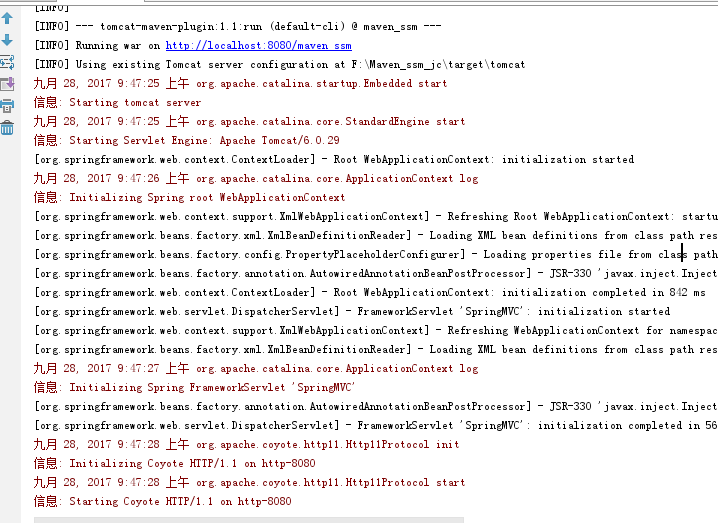Click 'Initializing Spring root WebApplicationContext' message
The width and height of the screenshot is (718, 523).
[x=190, y=197]
